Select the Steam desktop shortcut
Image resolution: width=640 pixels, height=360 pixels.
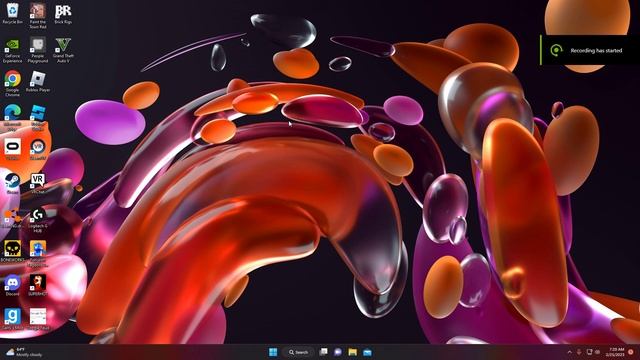[12, 183]
